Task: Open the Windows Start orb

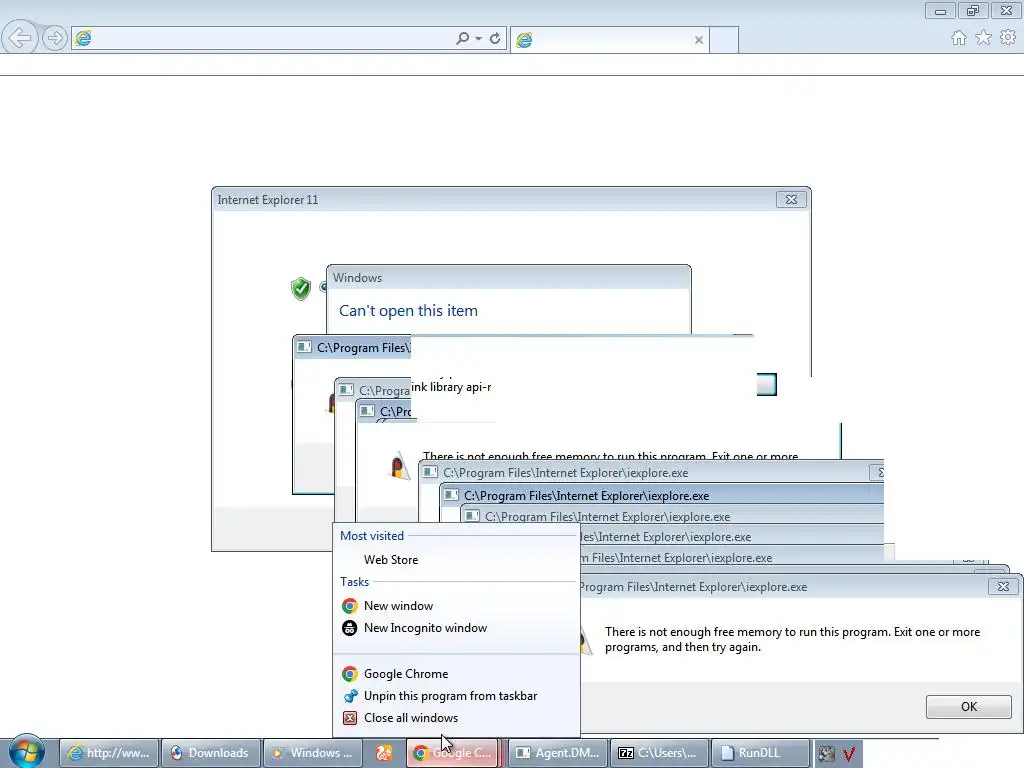Action: pyautogui.click(x=27, y=752)
